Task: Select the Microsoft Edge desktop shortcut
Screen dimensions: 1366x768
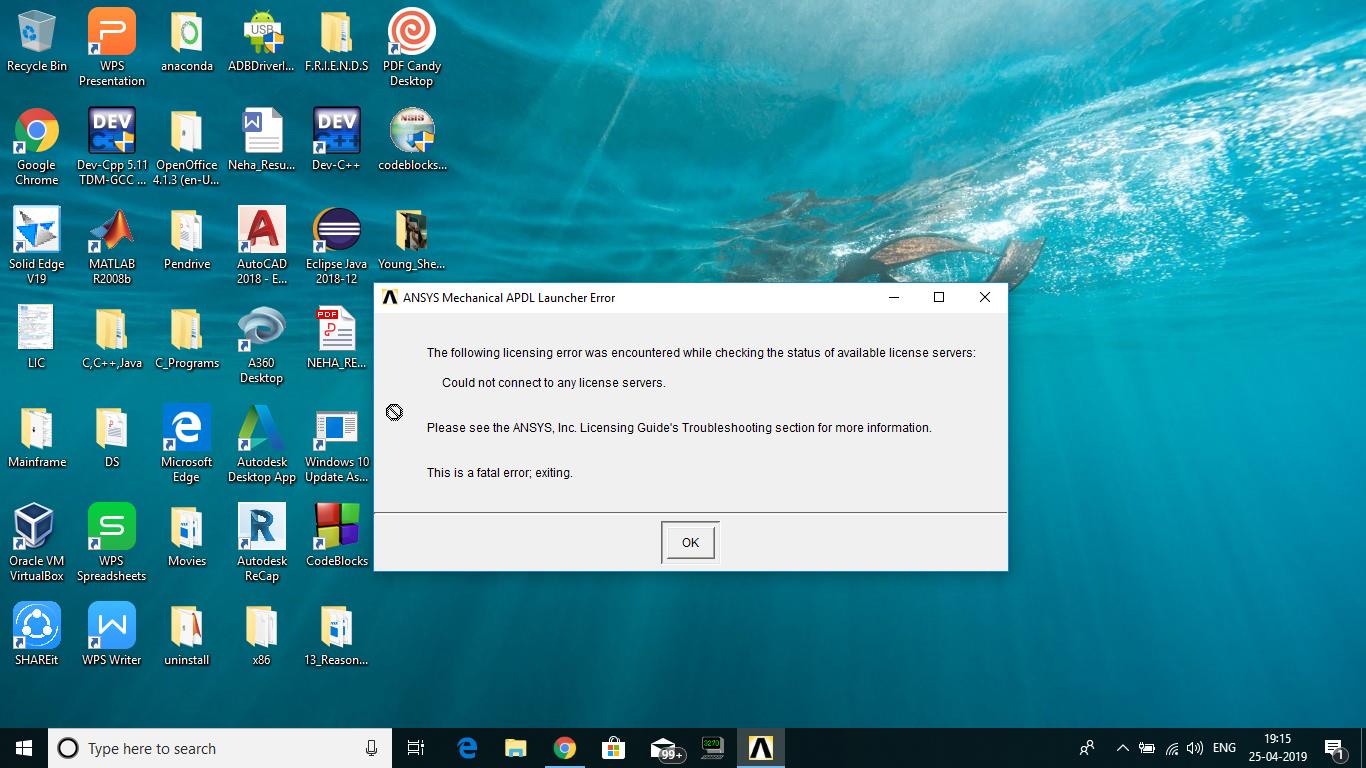Action: [x=187, y=444]
